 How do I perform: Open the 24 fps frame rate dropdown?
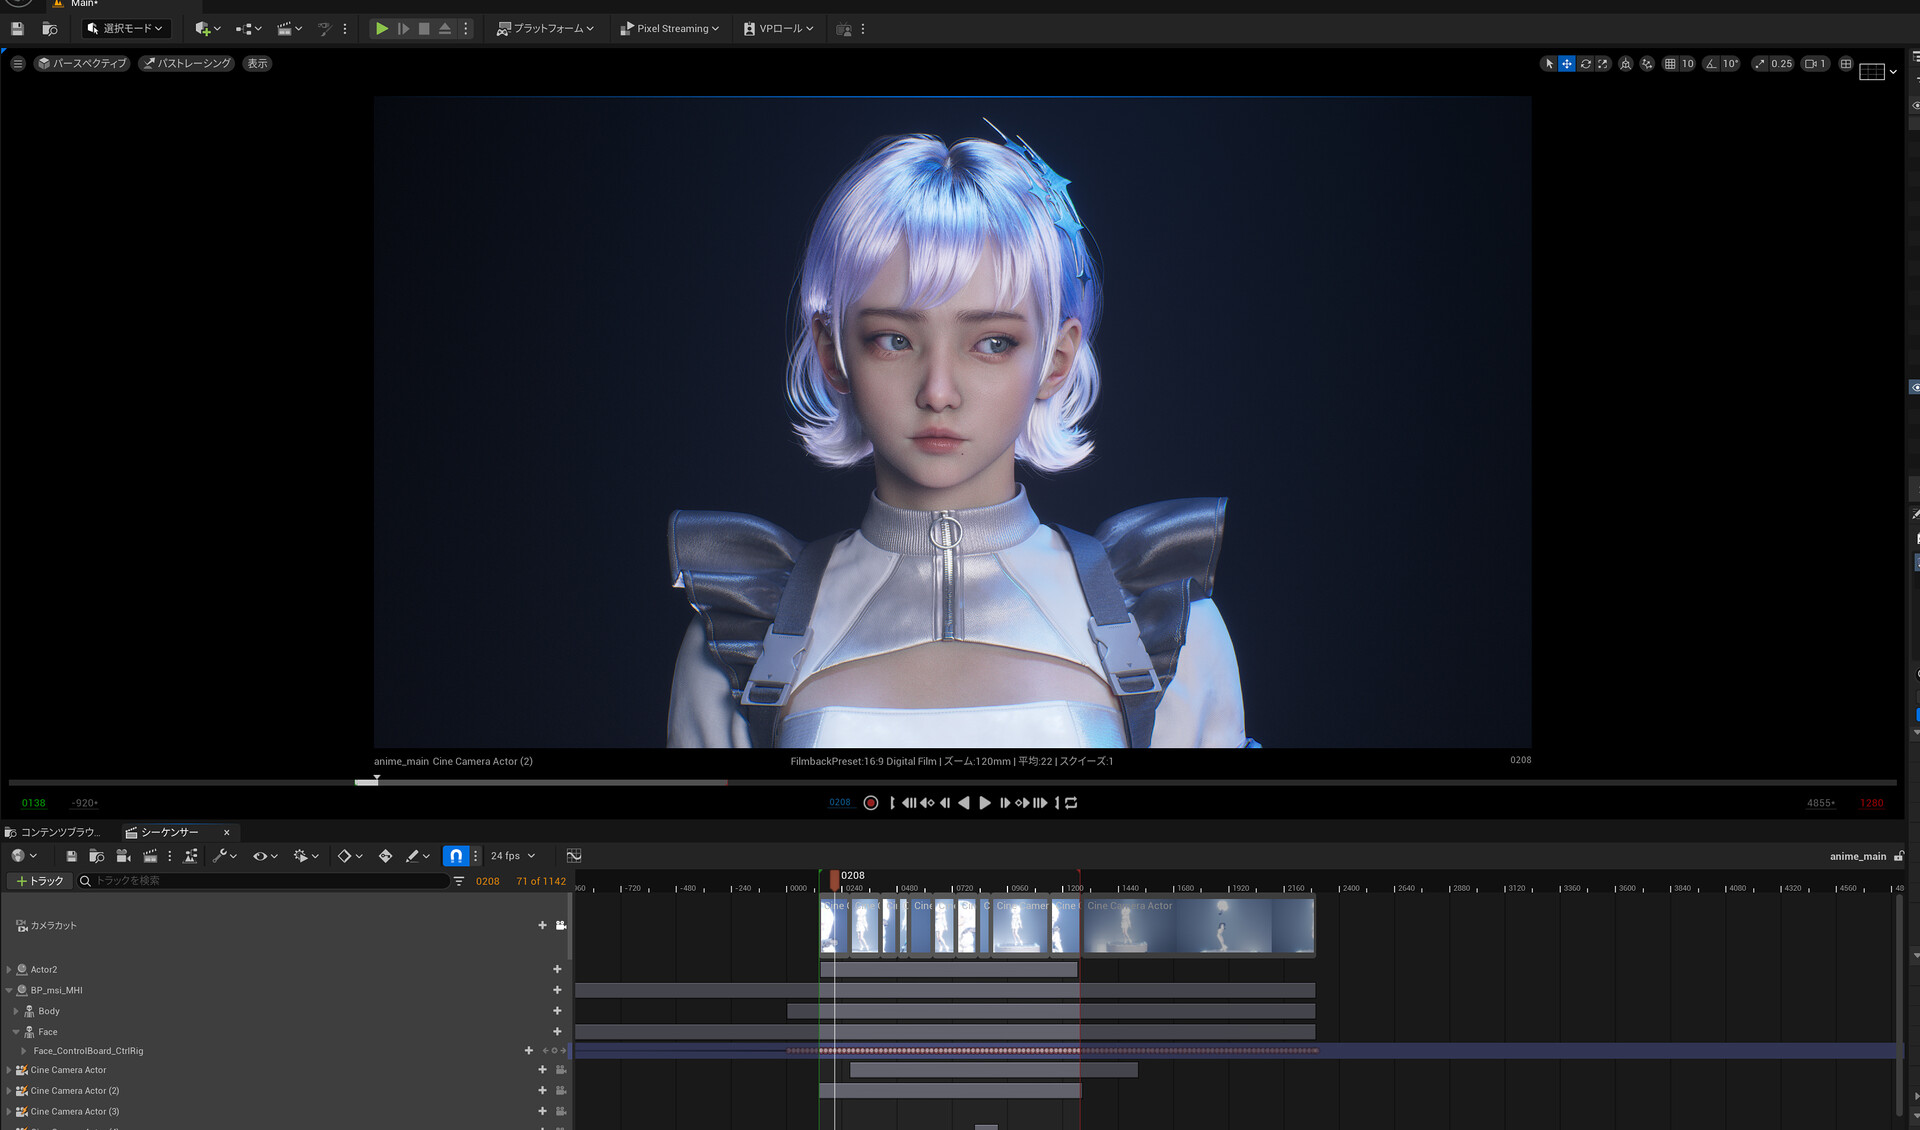click(x=510, y=856)
